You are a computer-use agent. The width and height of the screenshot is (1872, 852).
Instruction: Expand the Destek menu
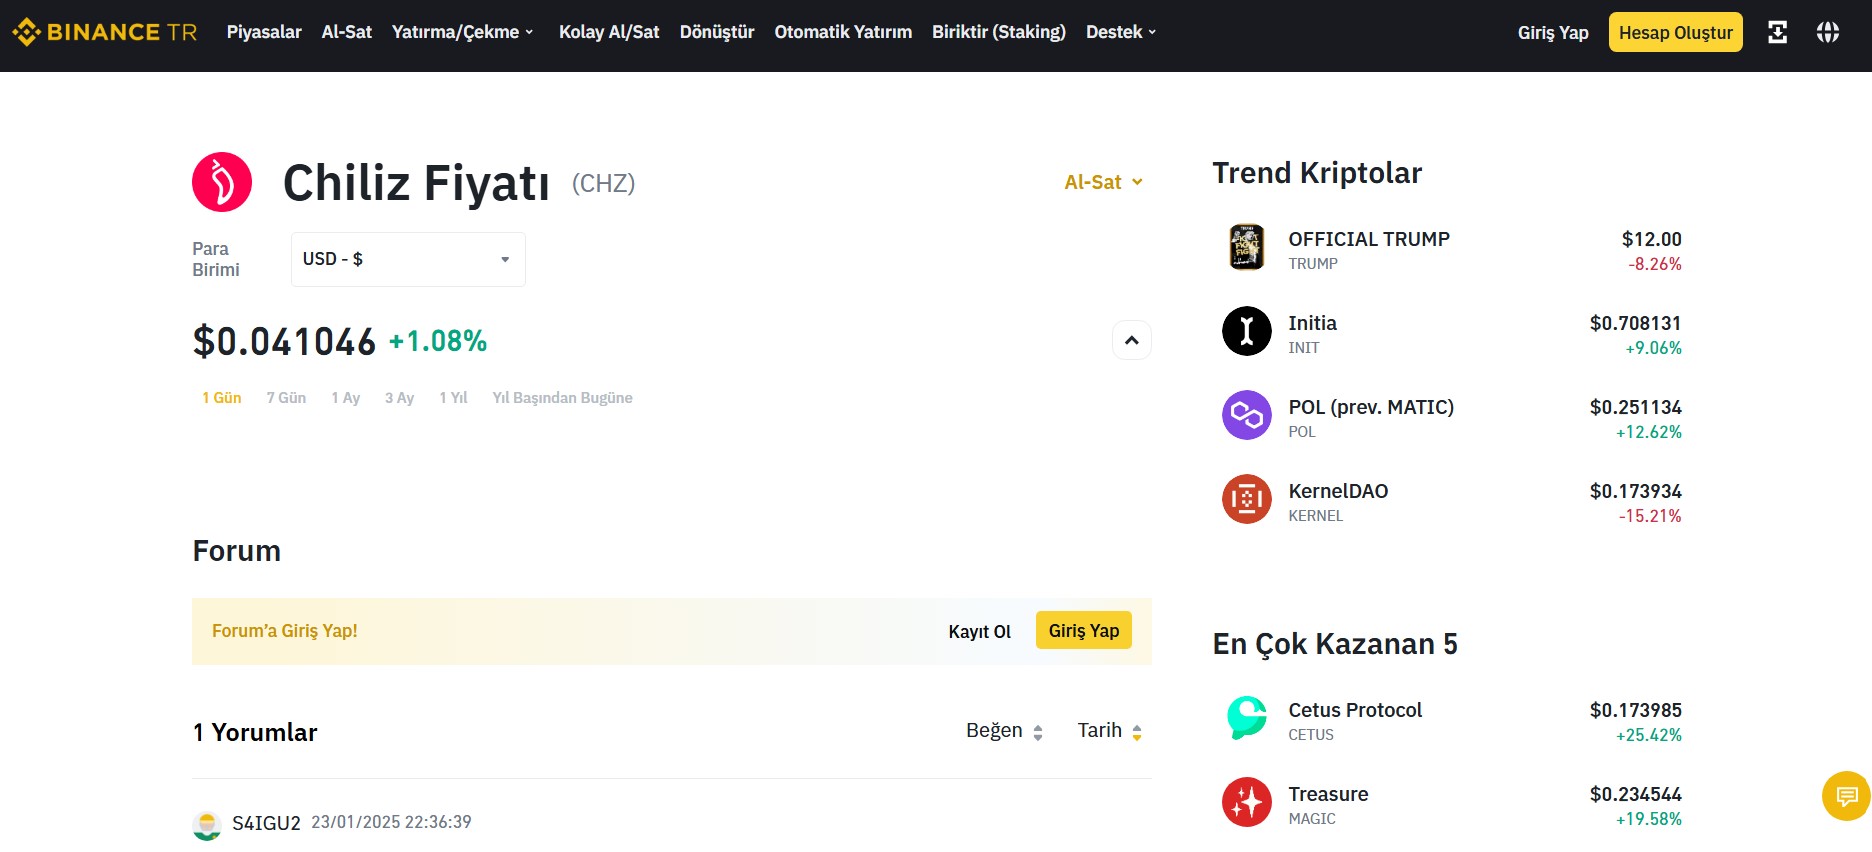(1121, 32)
